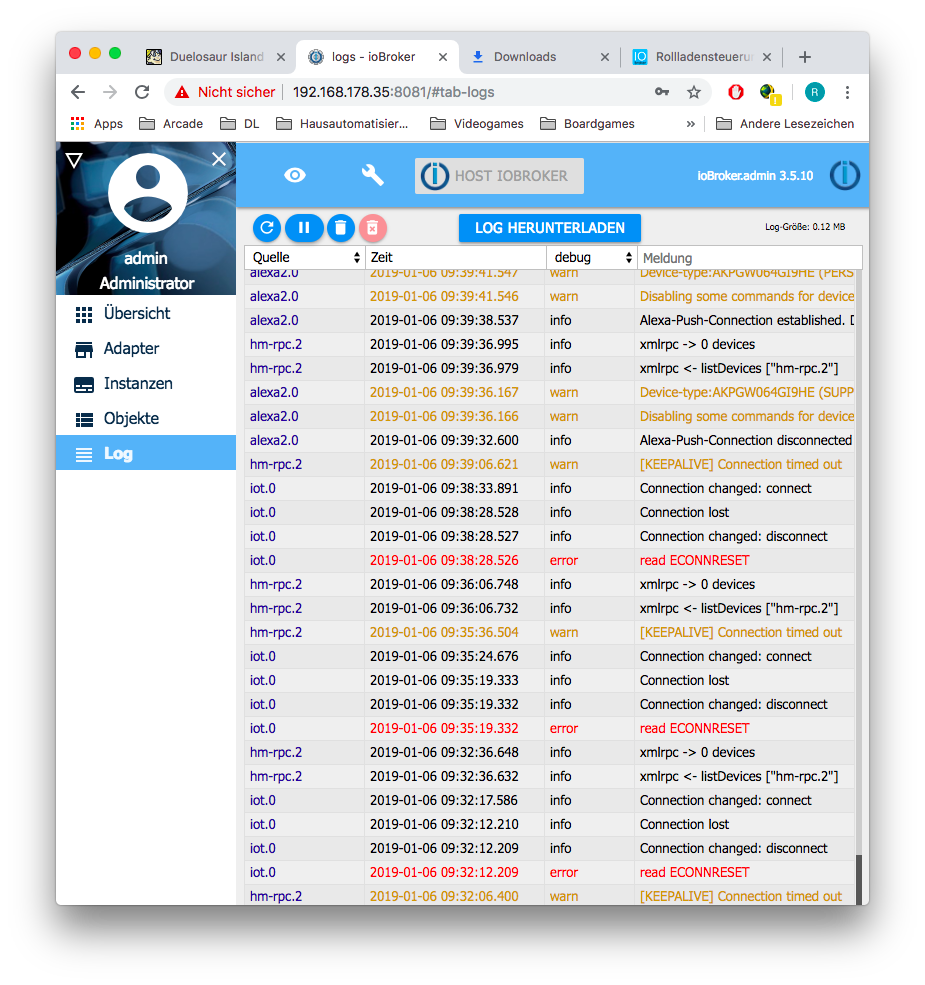The height and width of the screenshot is (985, 925).
Task: Open the Arcade bookmarks folder
Action: [x=171, y=124]
